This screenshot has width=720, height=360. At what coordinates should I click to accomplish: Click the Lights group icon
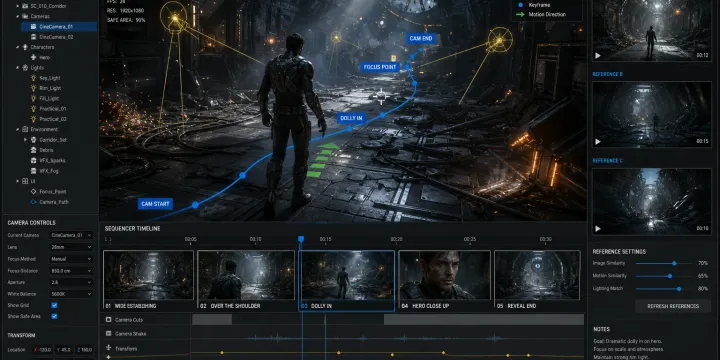point(25,68)
